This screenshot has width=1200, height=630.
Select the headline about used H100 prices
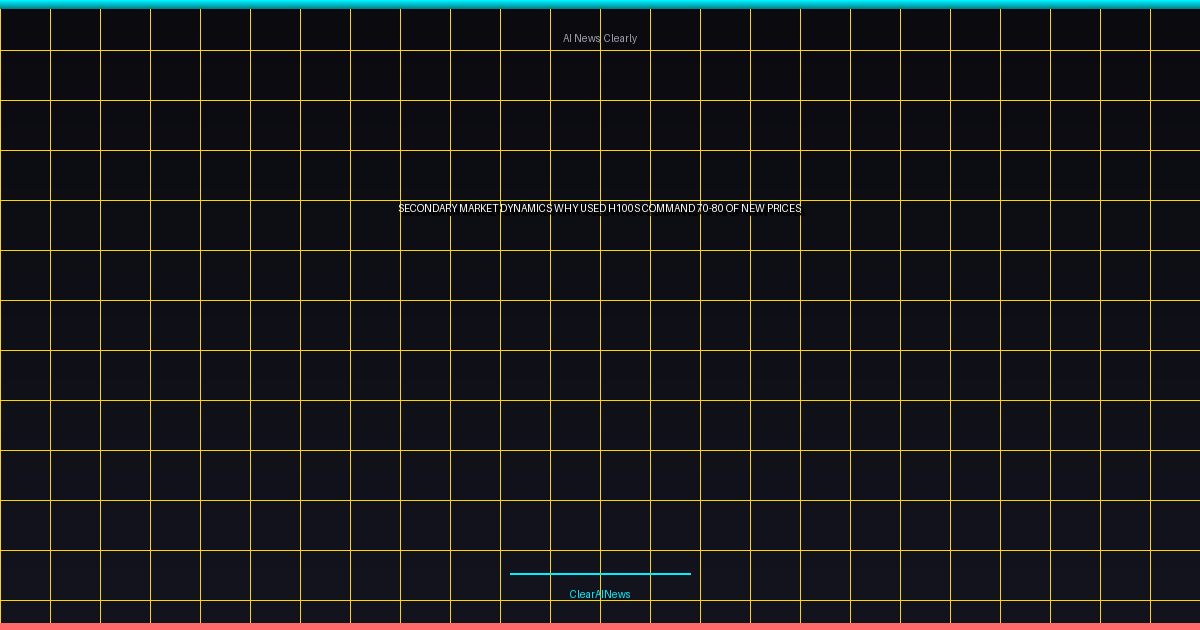(x=600, y=208)
